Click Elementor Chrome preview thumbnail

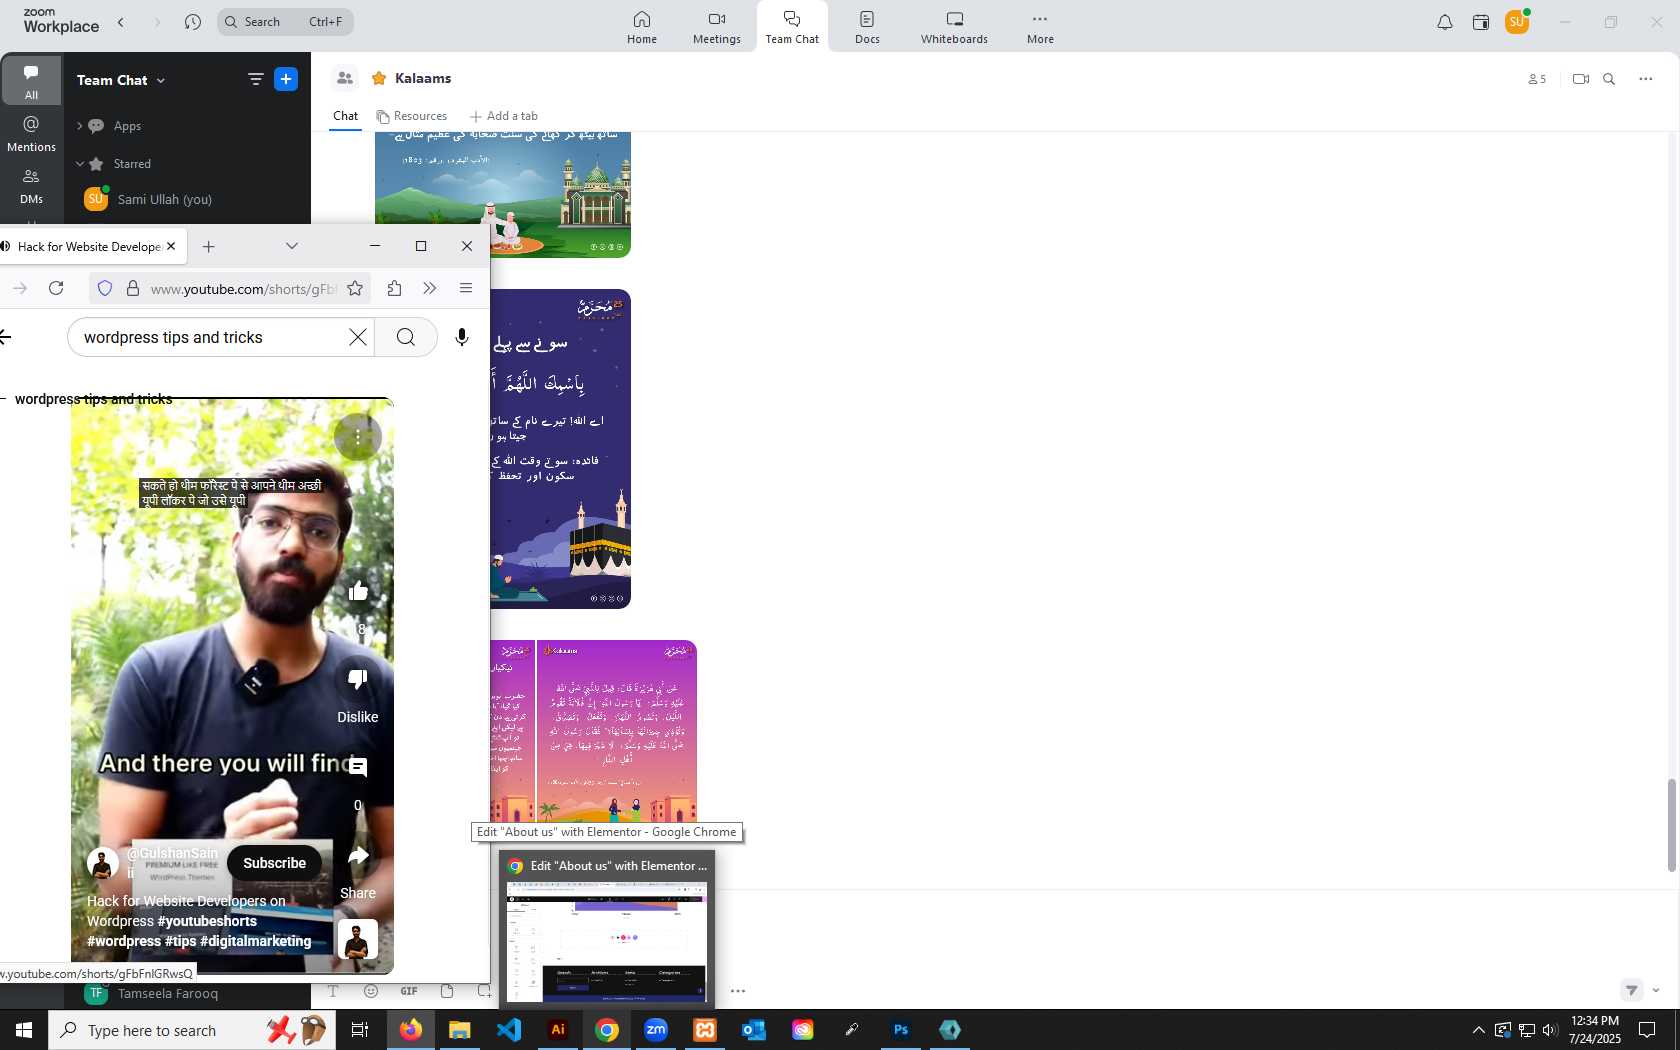pos(606,941)
